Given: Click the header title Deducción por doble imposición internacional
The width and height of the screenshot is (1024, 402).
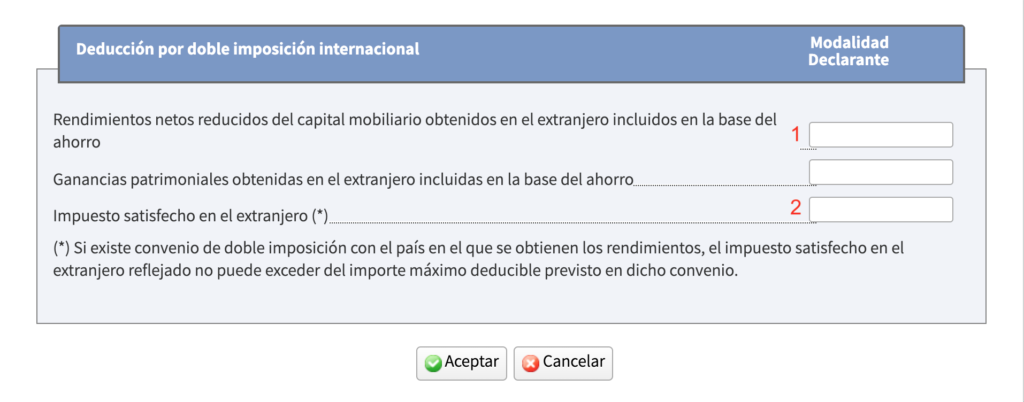Looking at the screenshot, I should pyautogui.click(x=248, y=48).
